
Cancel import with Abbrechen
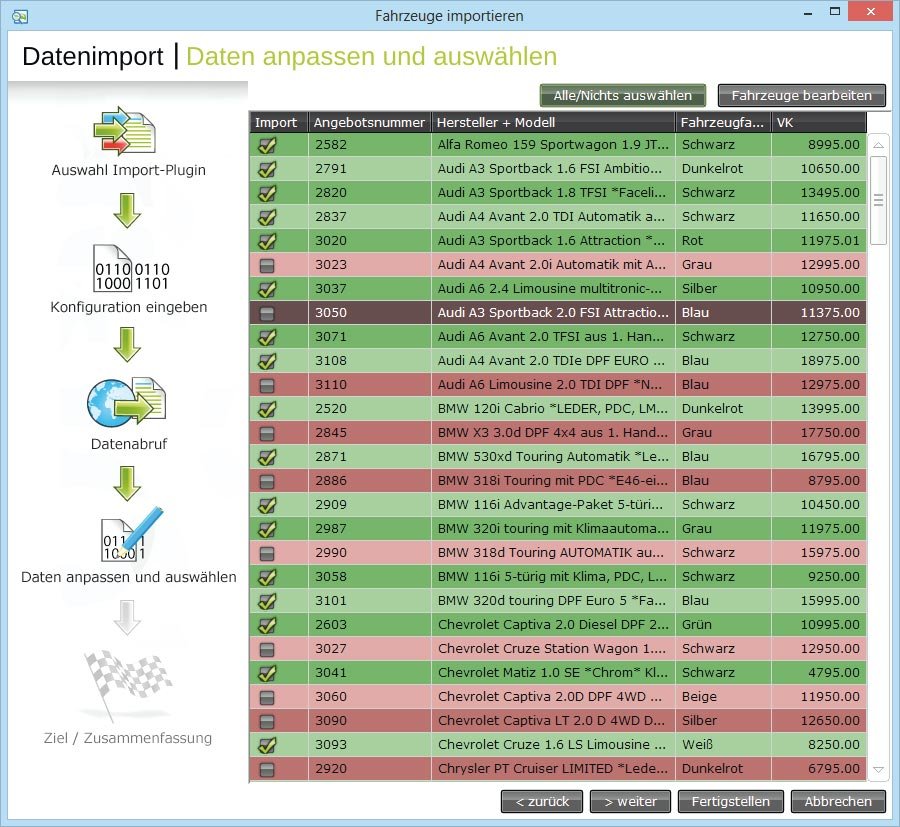click(x=838, y=801)
